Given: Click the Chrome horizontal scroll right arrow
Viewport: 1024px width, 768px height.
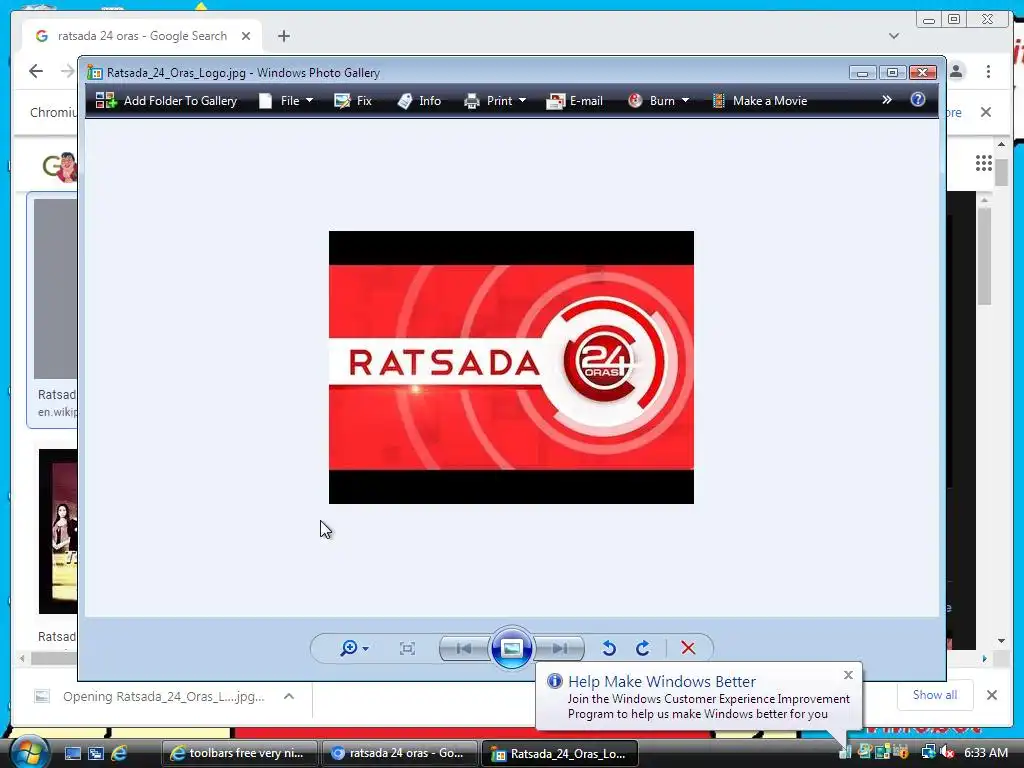Looking at the screenshot, I should [x=984, y=659].
